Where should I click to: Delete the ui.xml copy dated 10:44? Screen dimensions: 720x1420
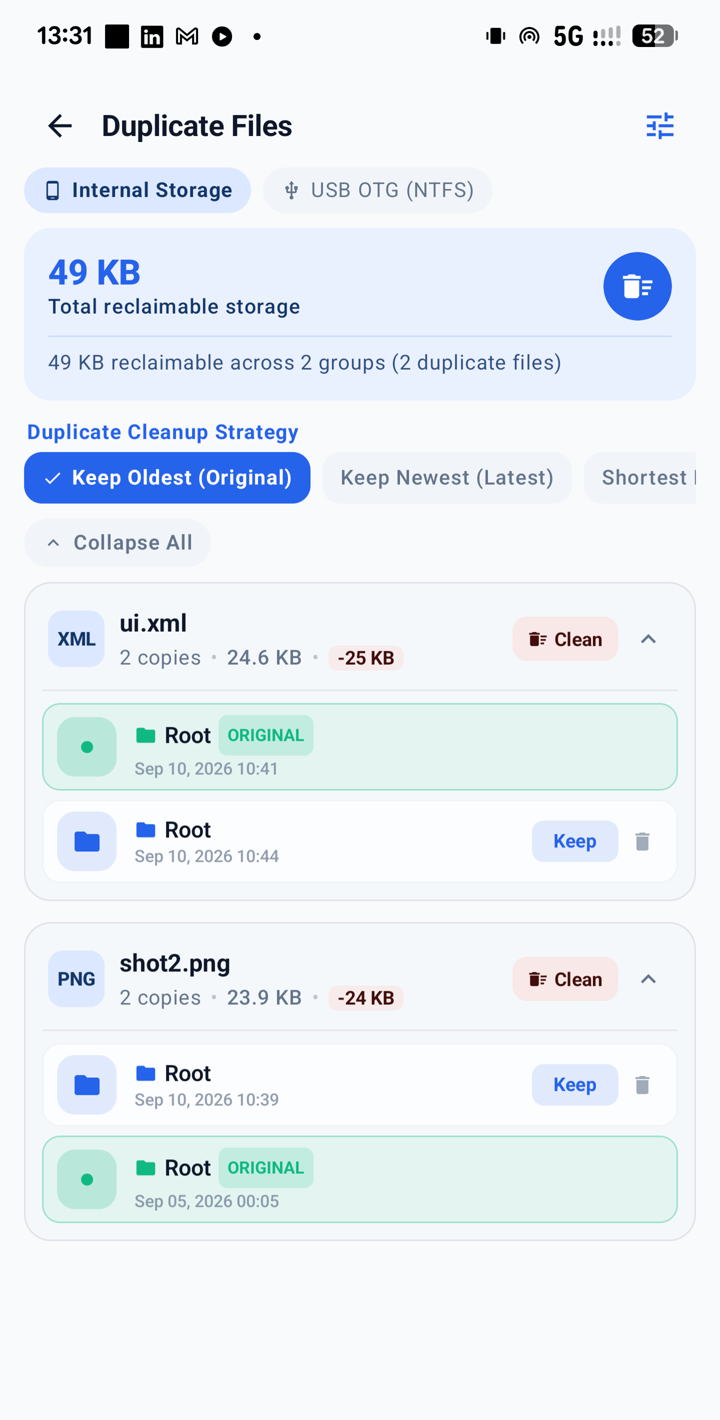click(643, 841)
